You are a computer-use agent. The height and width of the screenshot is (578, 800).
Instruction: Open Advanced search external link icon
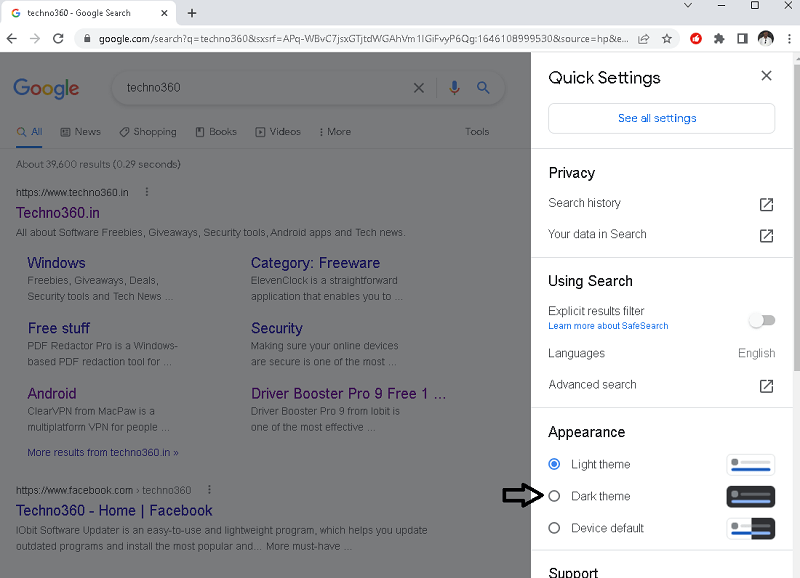(x=766, y=386)
